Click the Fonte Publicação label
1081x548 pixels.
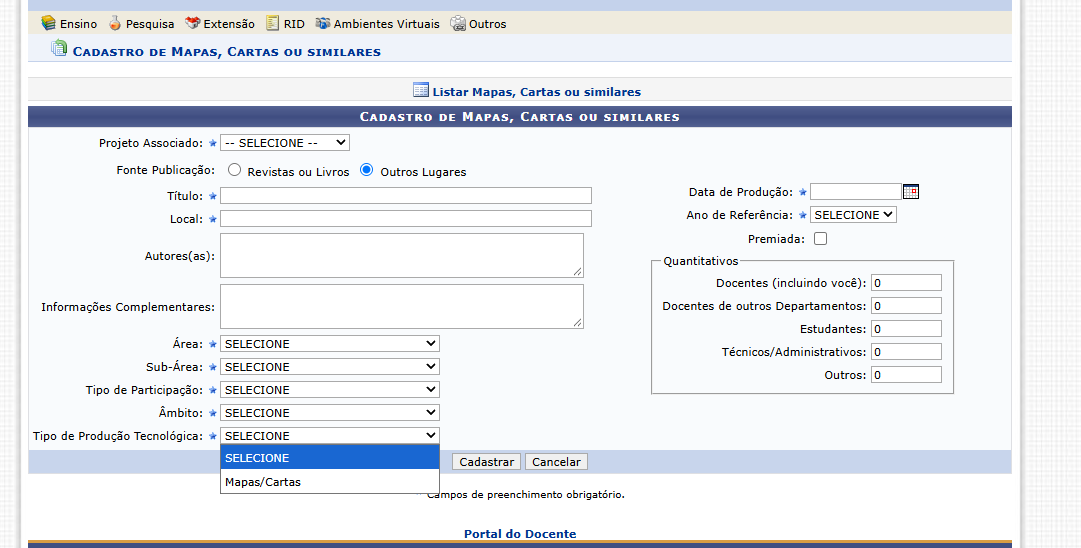click(x=165, y=170)
